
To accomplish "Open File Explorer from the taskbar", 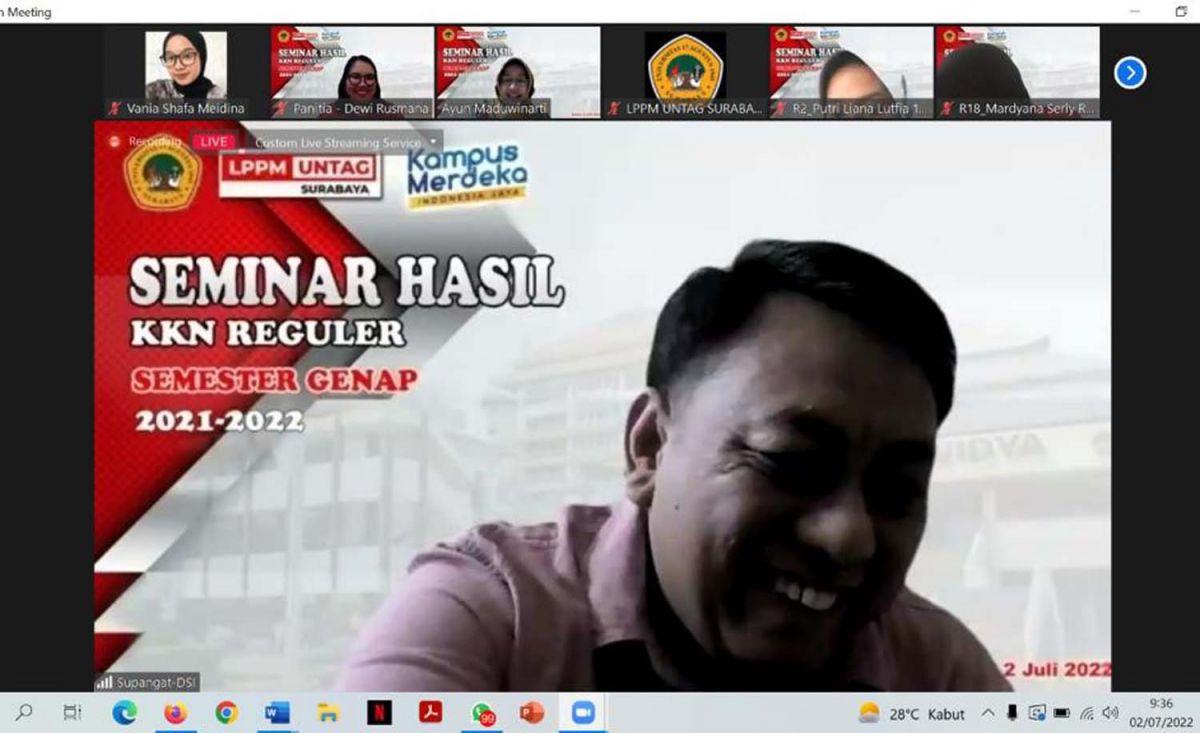I will (326, 714).
